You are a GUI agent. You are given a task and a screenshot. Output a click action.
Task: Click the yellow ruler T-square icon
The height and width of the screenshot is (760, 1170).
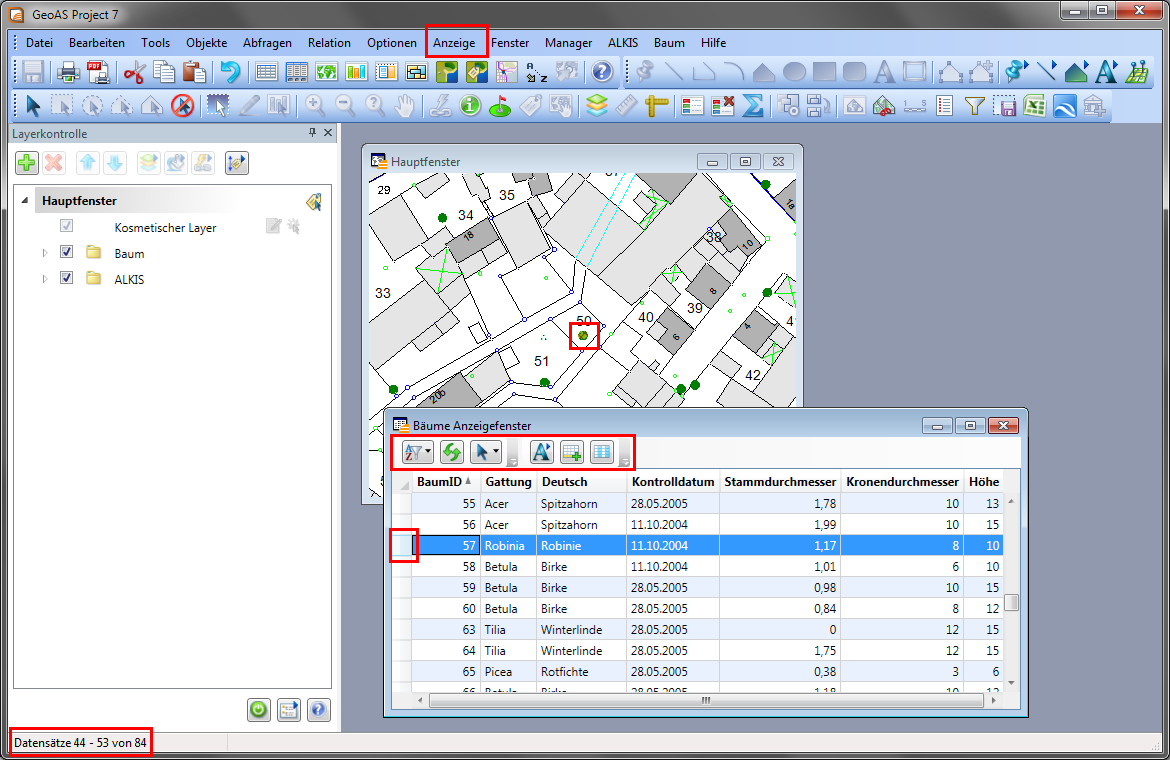click(656, 106)
